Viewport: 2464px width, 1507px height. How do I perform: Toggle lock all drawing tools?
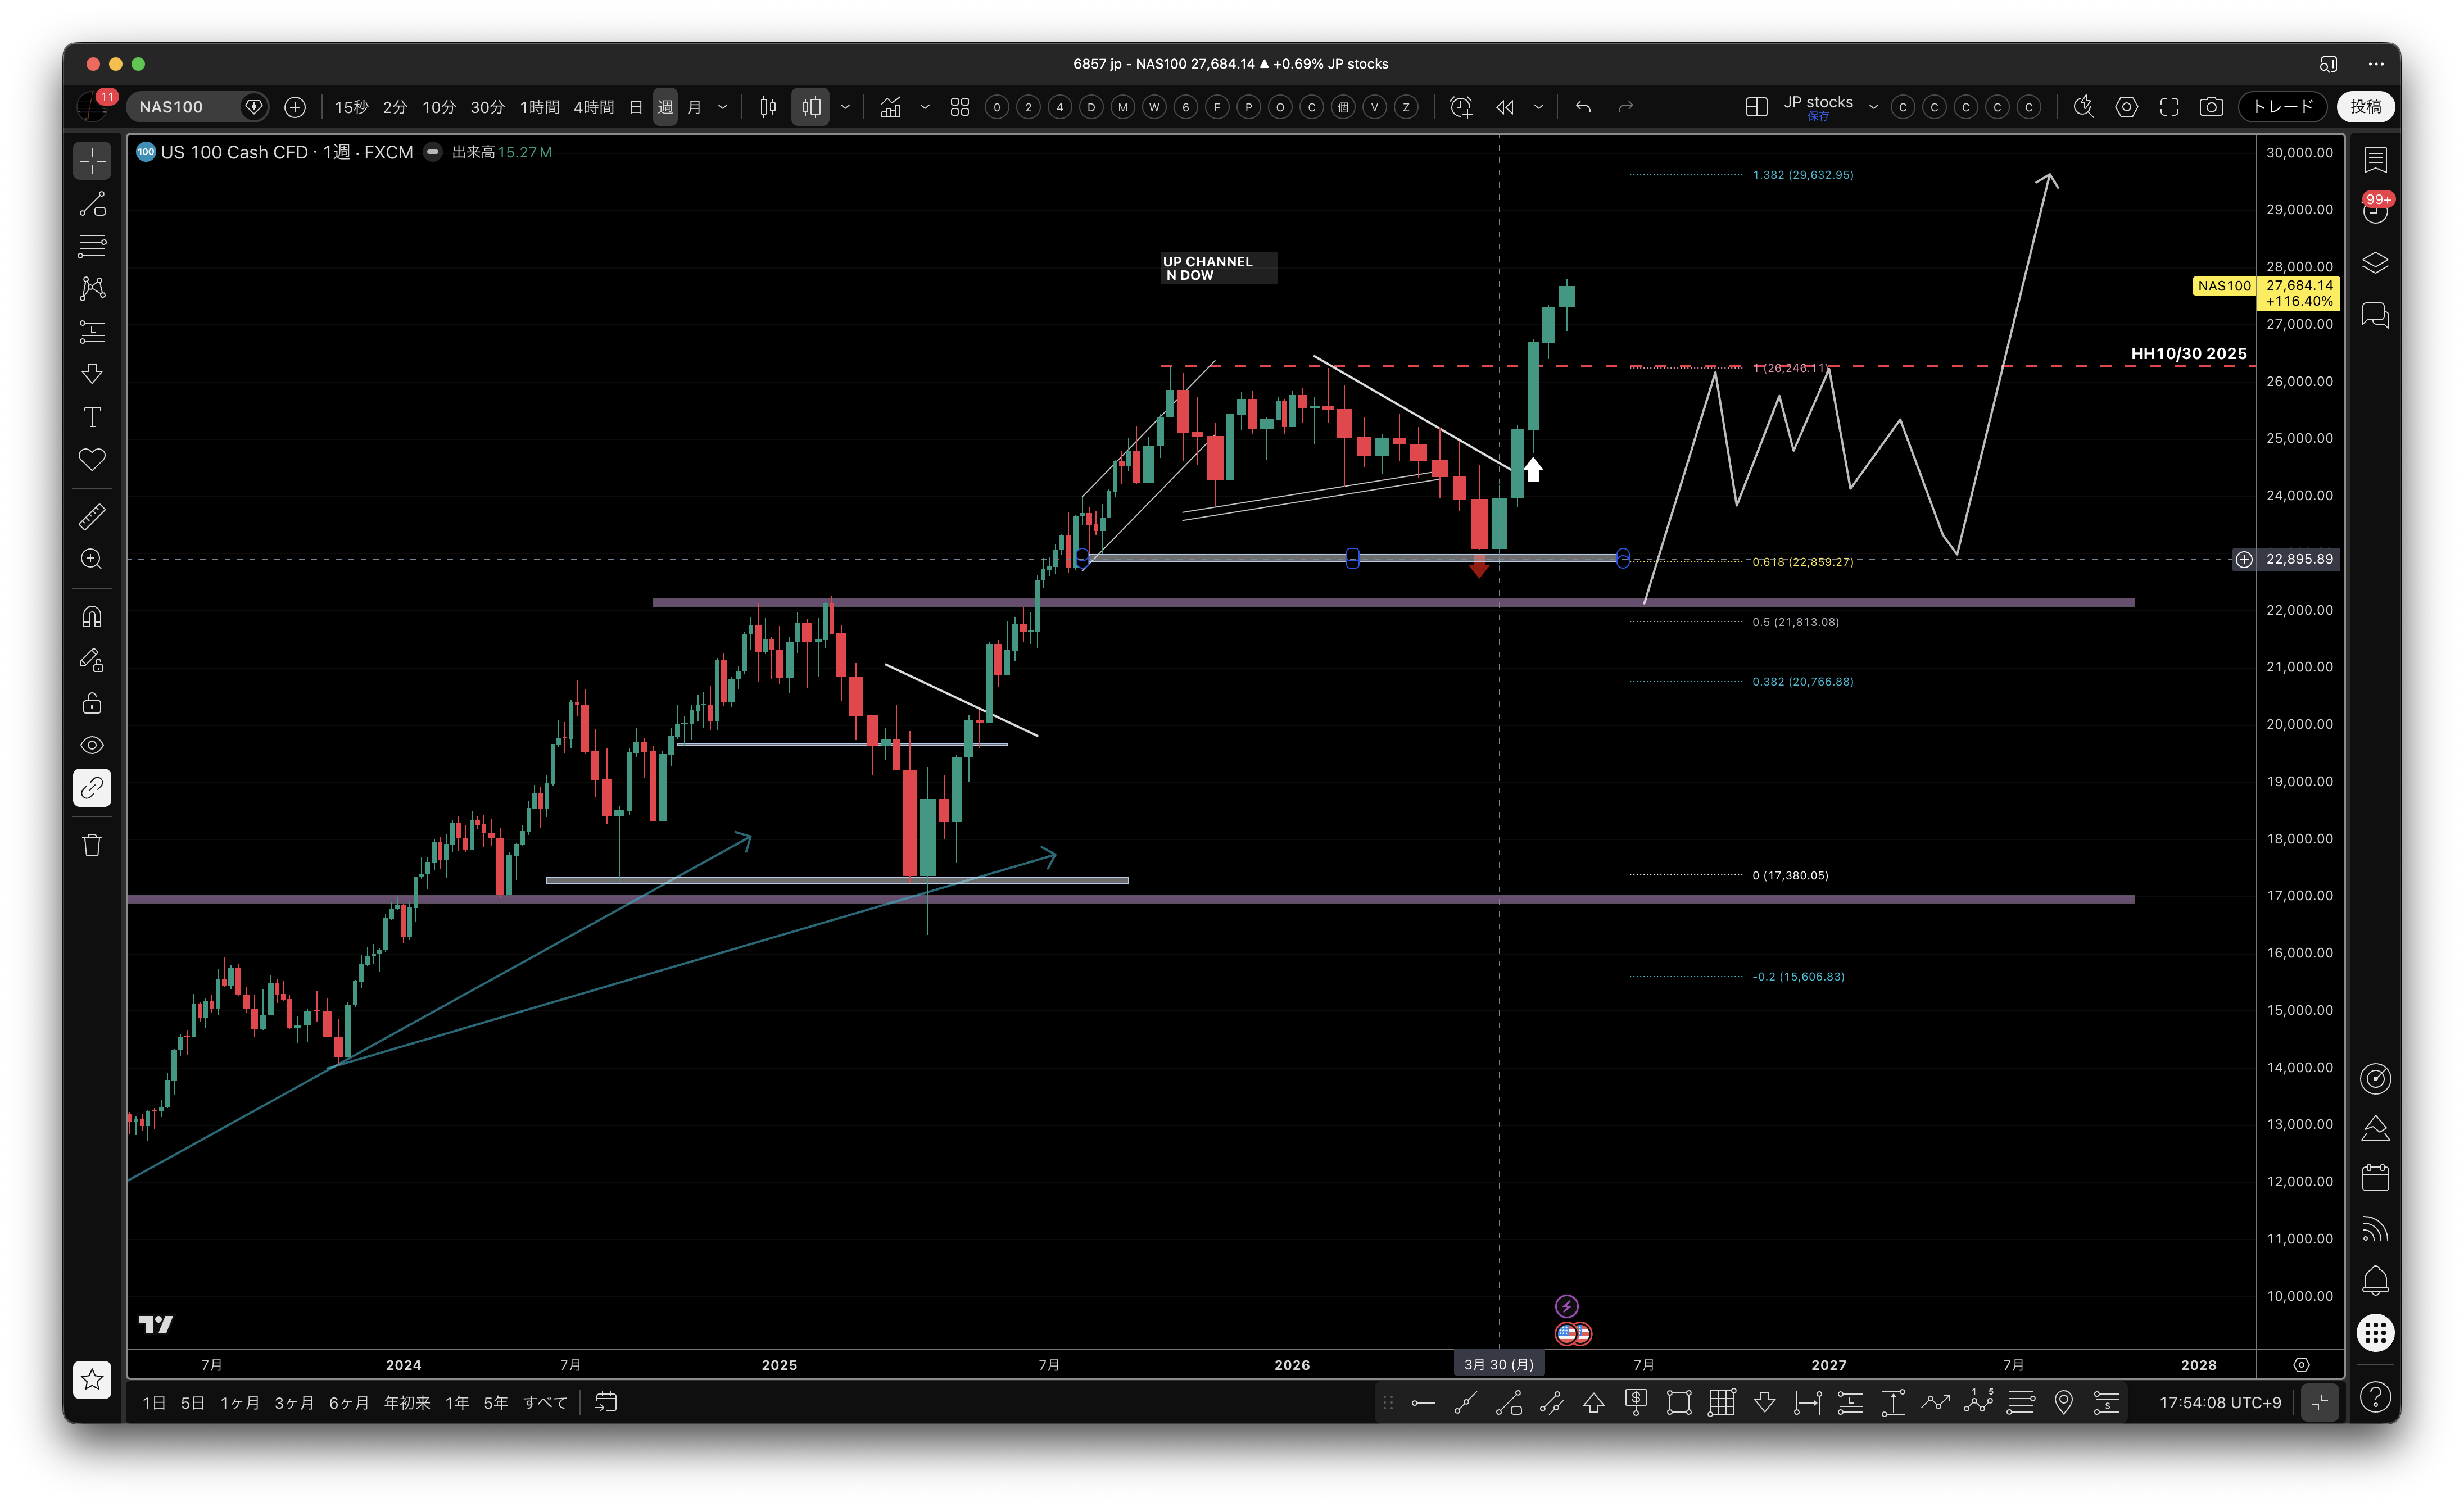[x=92, y=703]
